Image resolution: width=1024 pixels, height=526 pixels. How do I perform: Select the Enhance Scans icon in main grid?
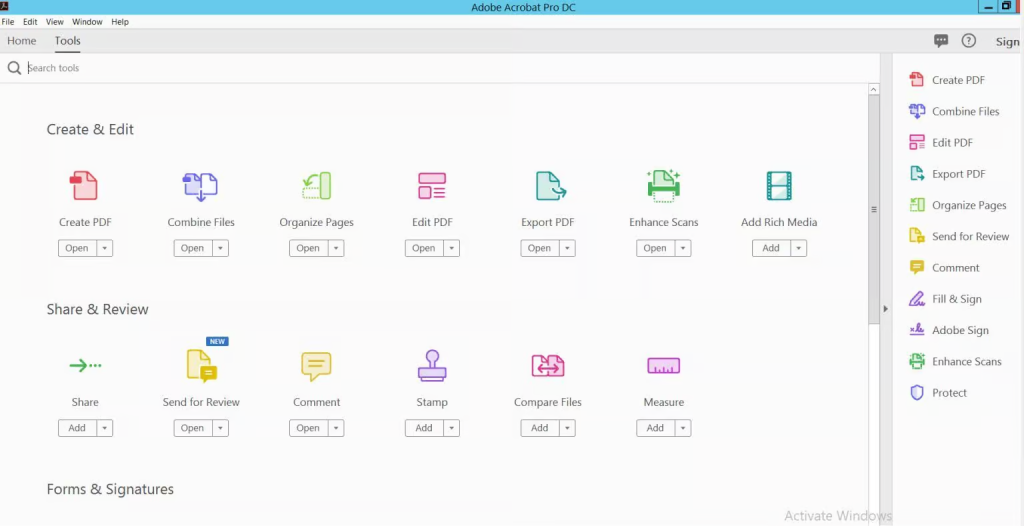click(664, 185)
